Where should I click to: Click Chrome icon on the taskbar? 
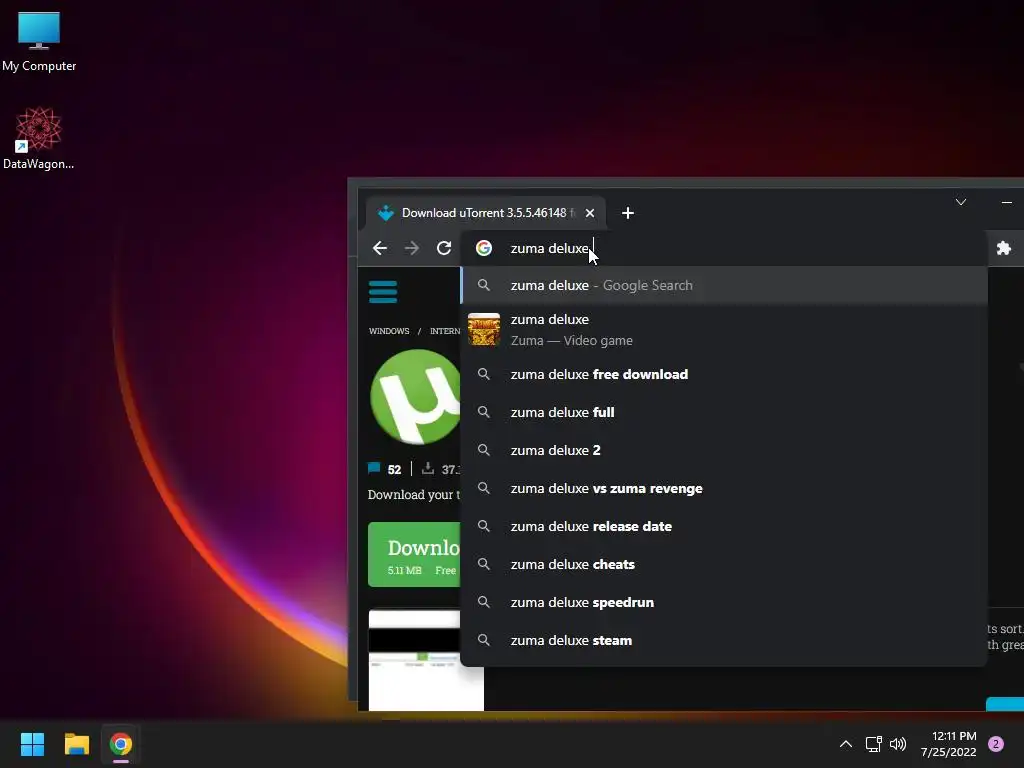[121, 744]
